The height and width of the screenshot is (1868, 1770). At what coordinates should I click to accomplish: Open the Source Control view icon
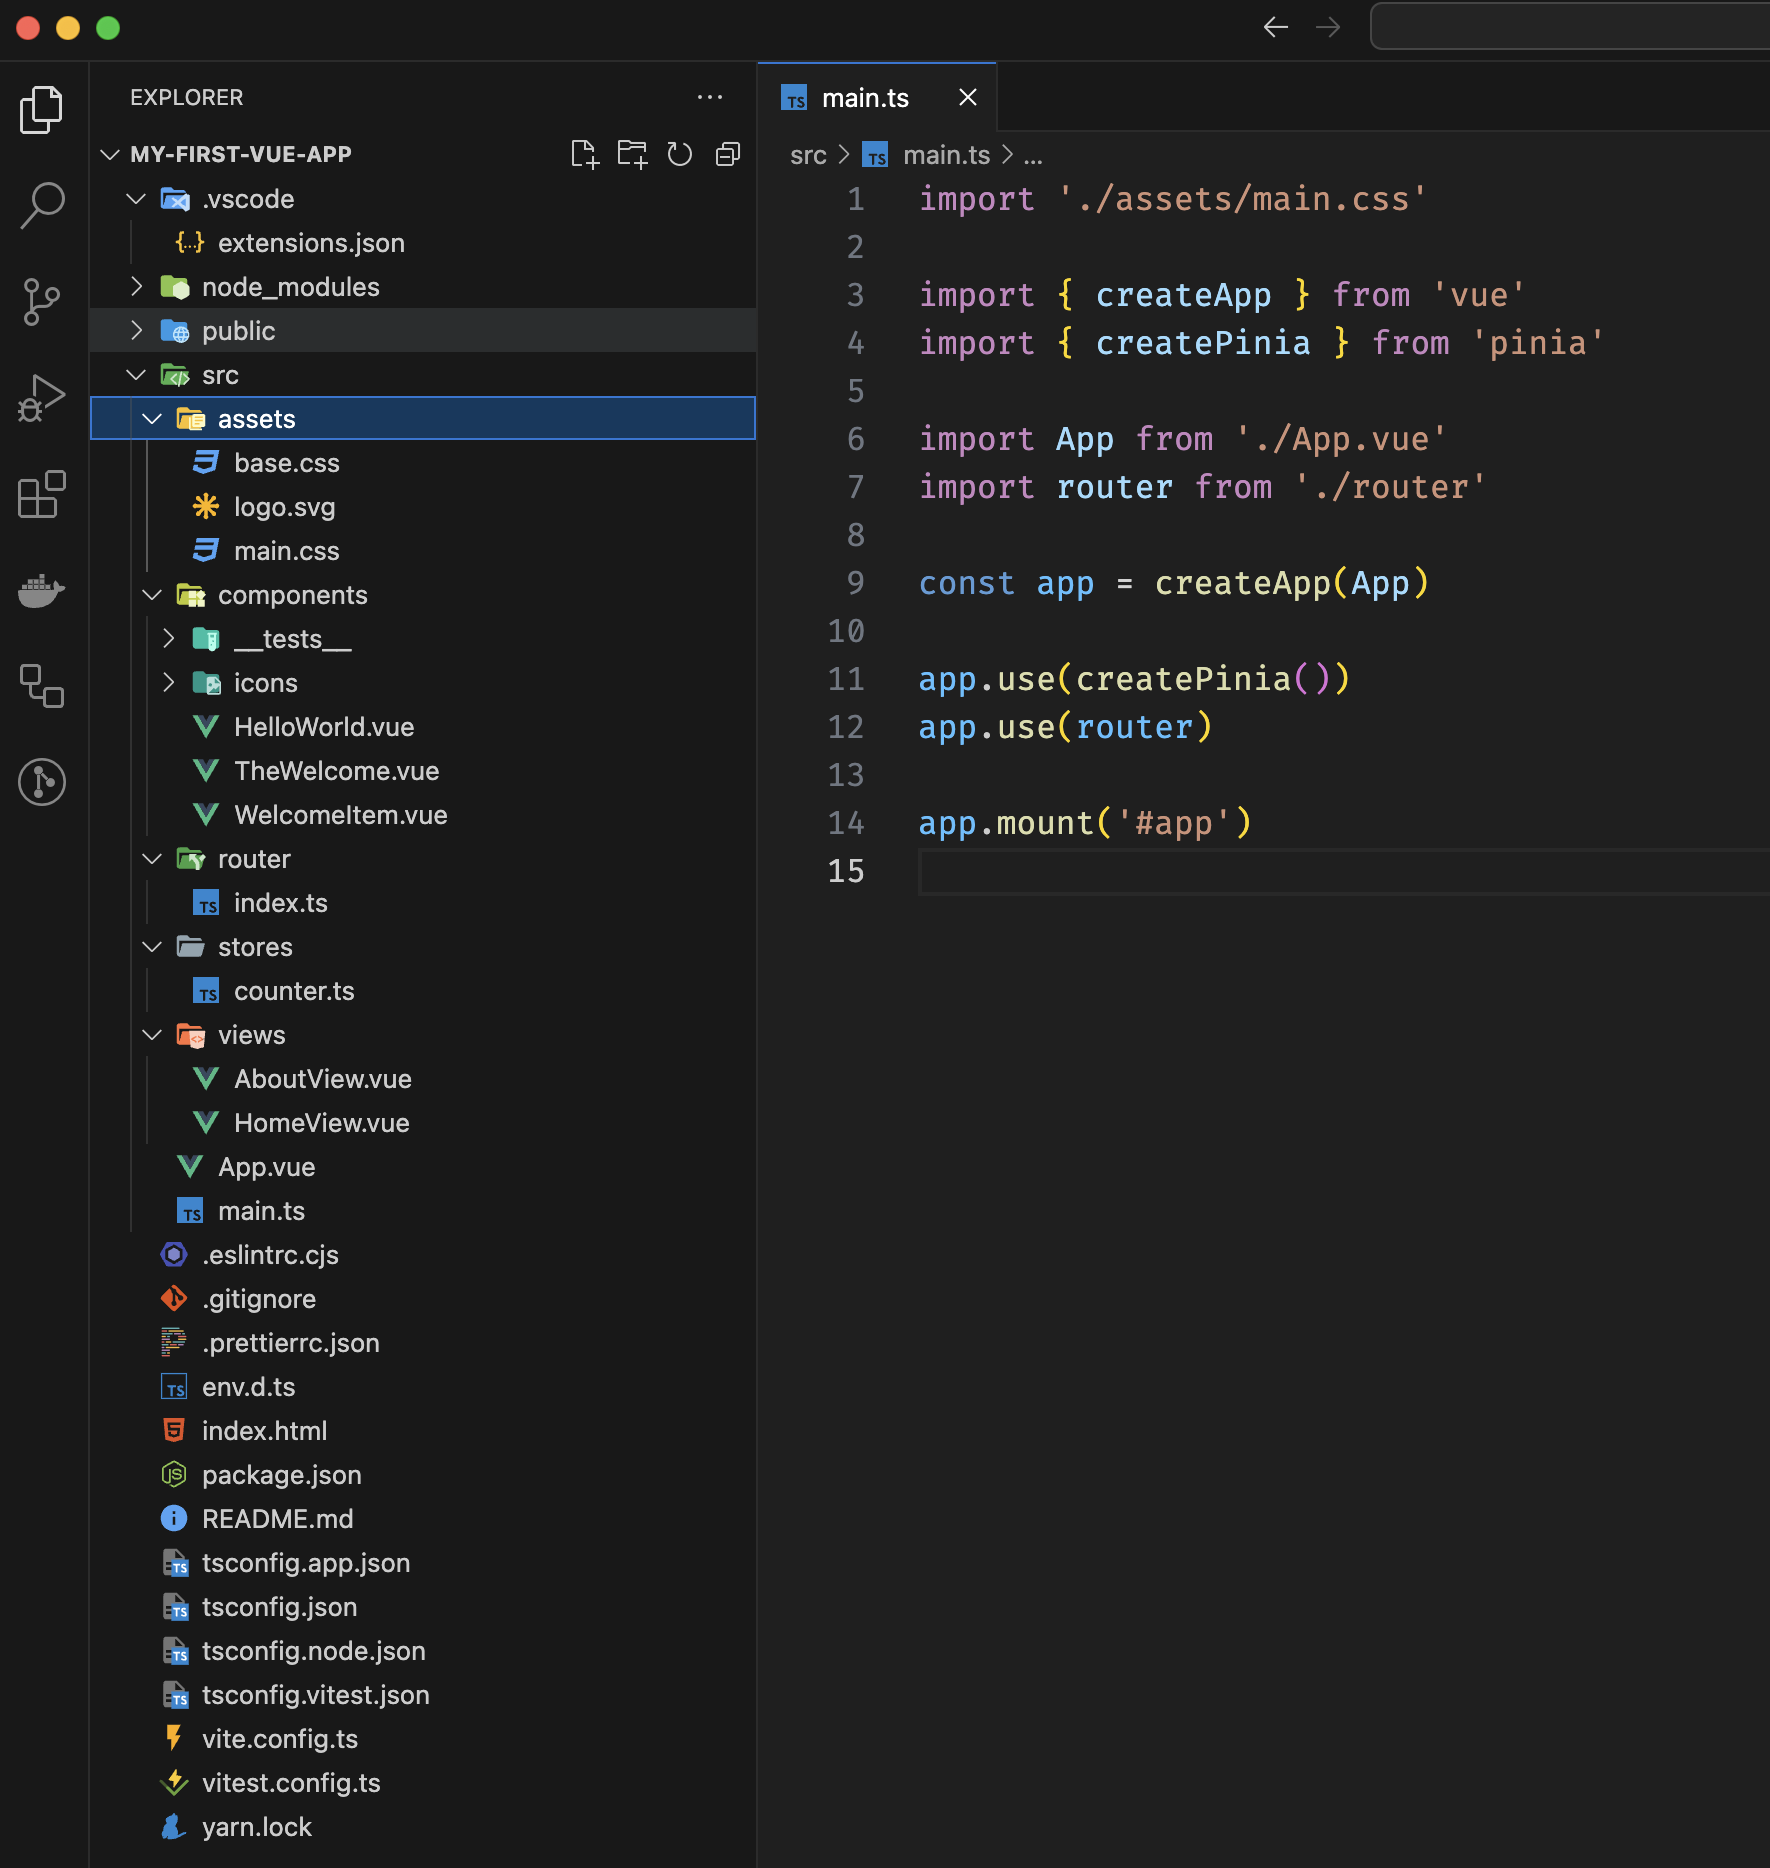pyautogui.click(x=42, y=301)
